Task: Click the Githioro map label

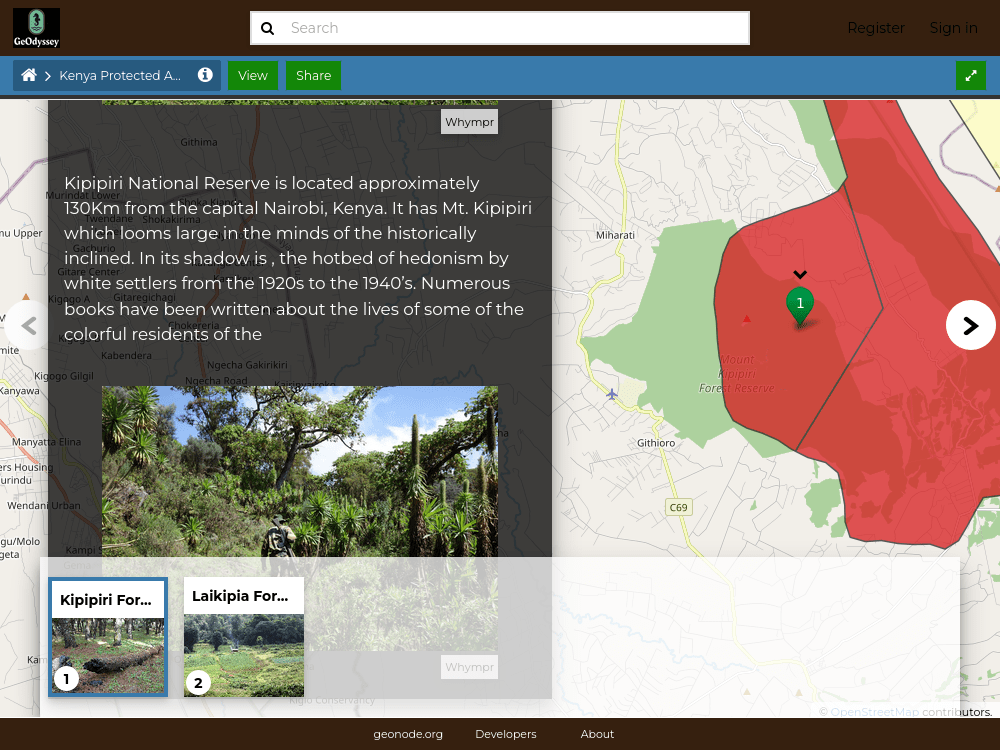Action: [656, 443]
